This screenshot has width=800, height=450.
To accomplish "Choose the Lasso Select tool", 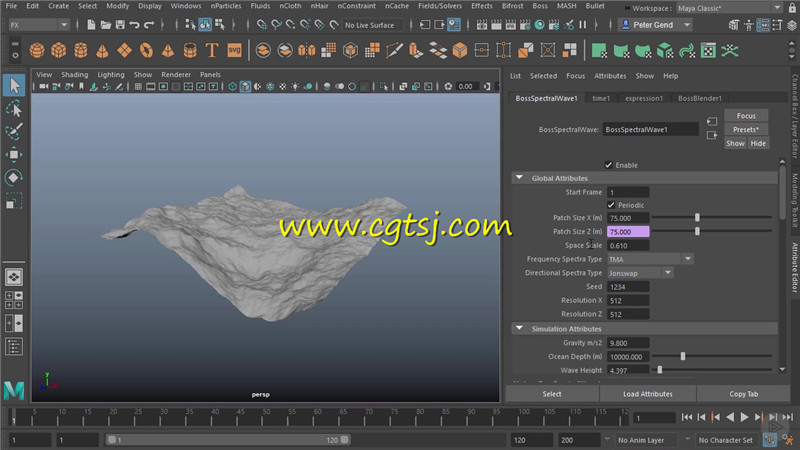I will pyautogui.click(x=14, y=109).
